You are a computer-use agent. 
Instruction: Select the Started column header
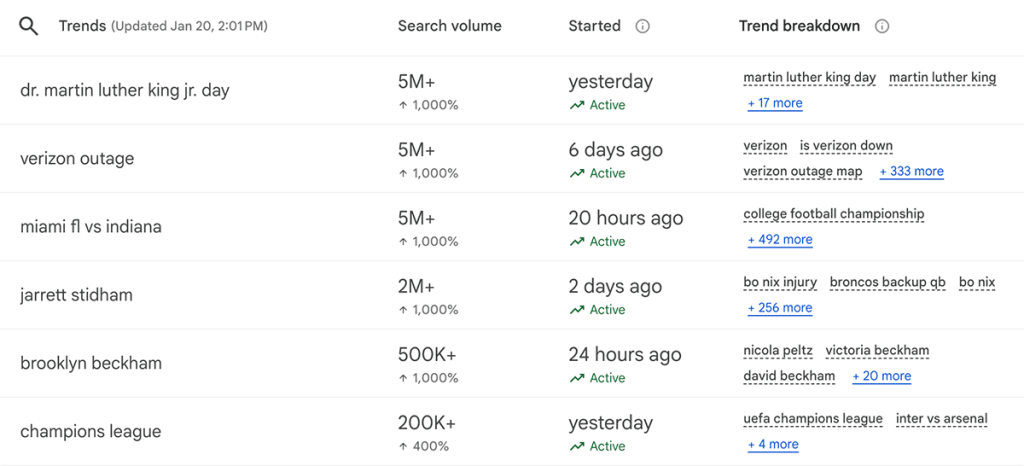[594, 26]
